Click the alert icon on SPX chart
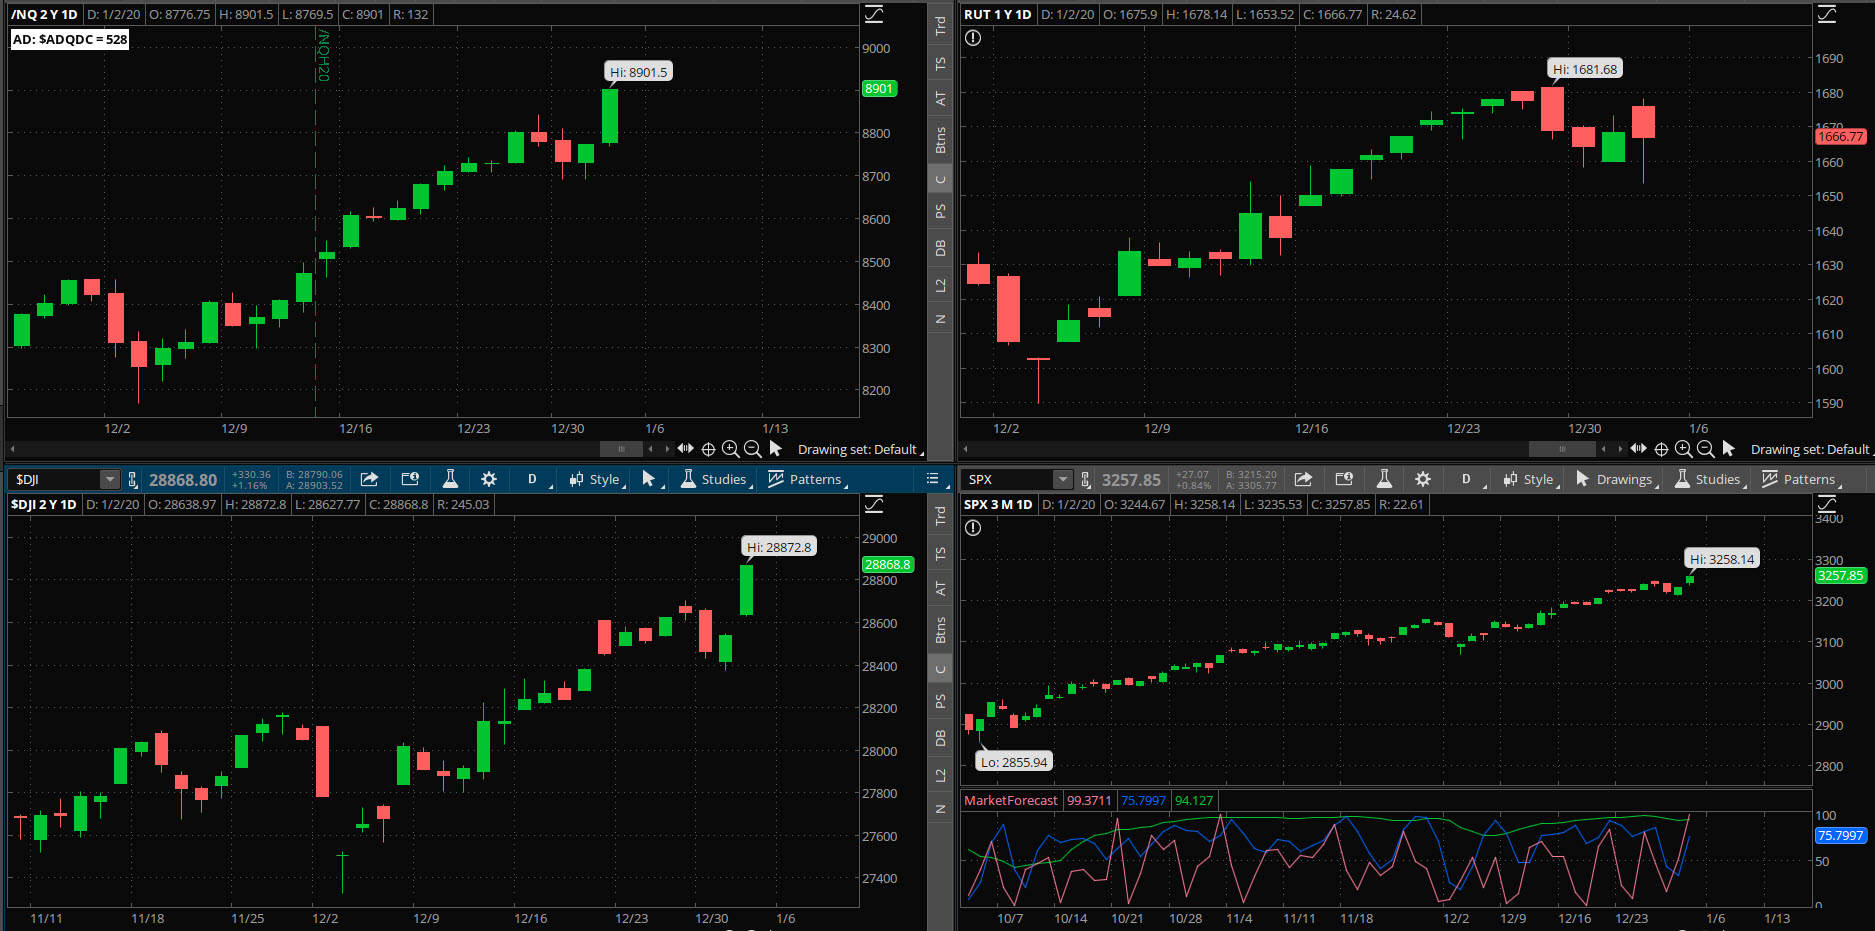The width and height of the screenshot is (1875, 931). tap(973, 528)
